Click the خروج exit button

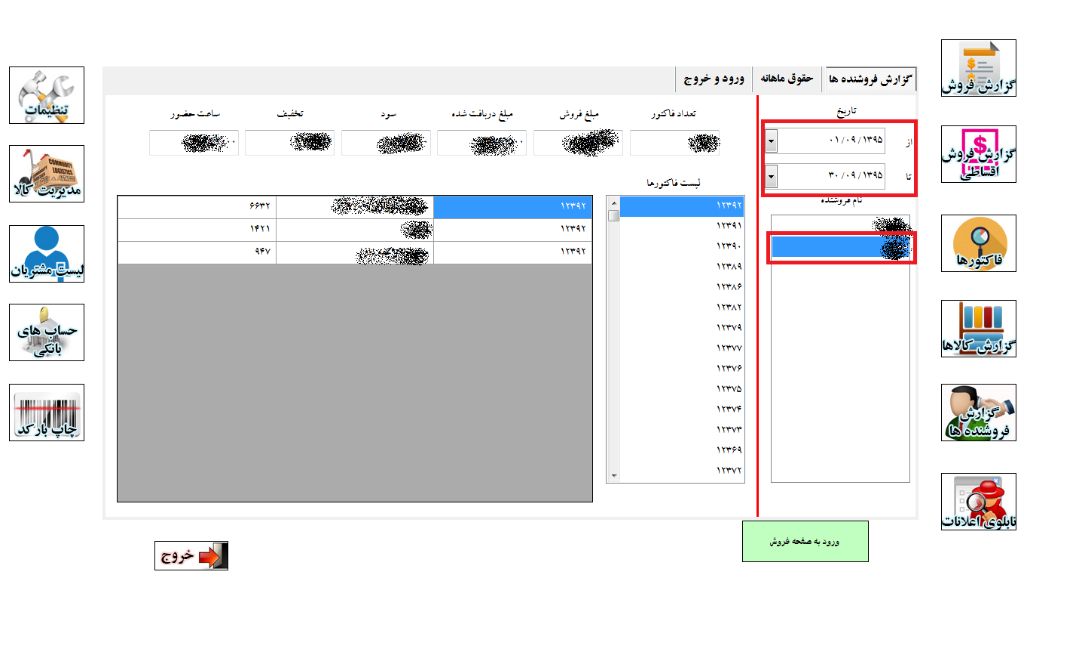coord(191,556)
